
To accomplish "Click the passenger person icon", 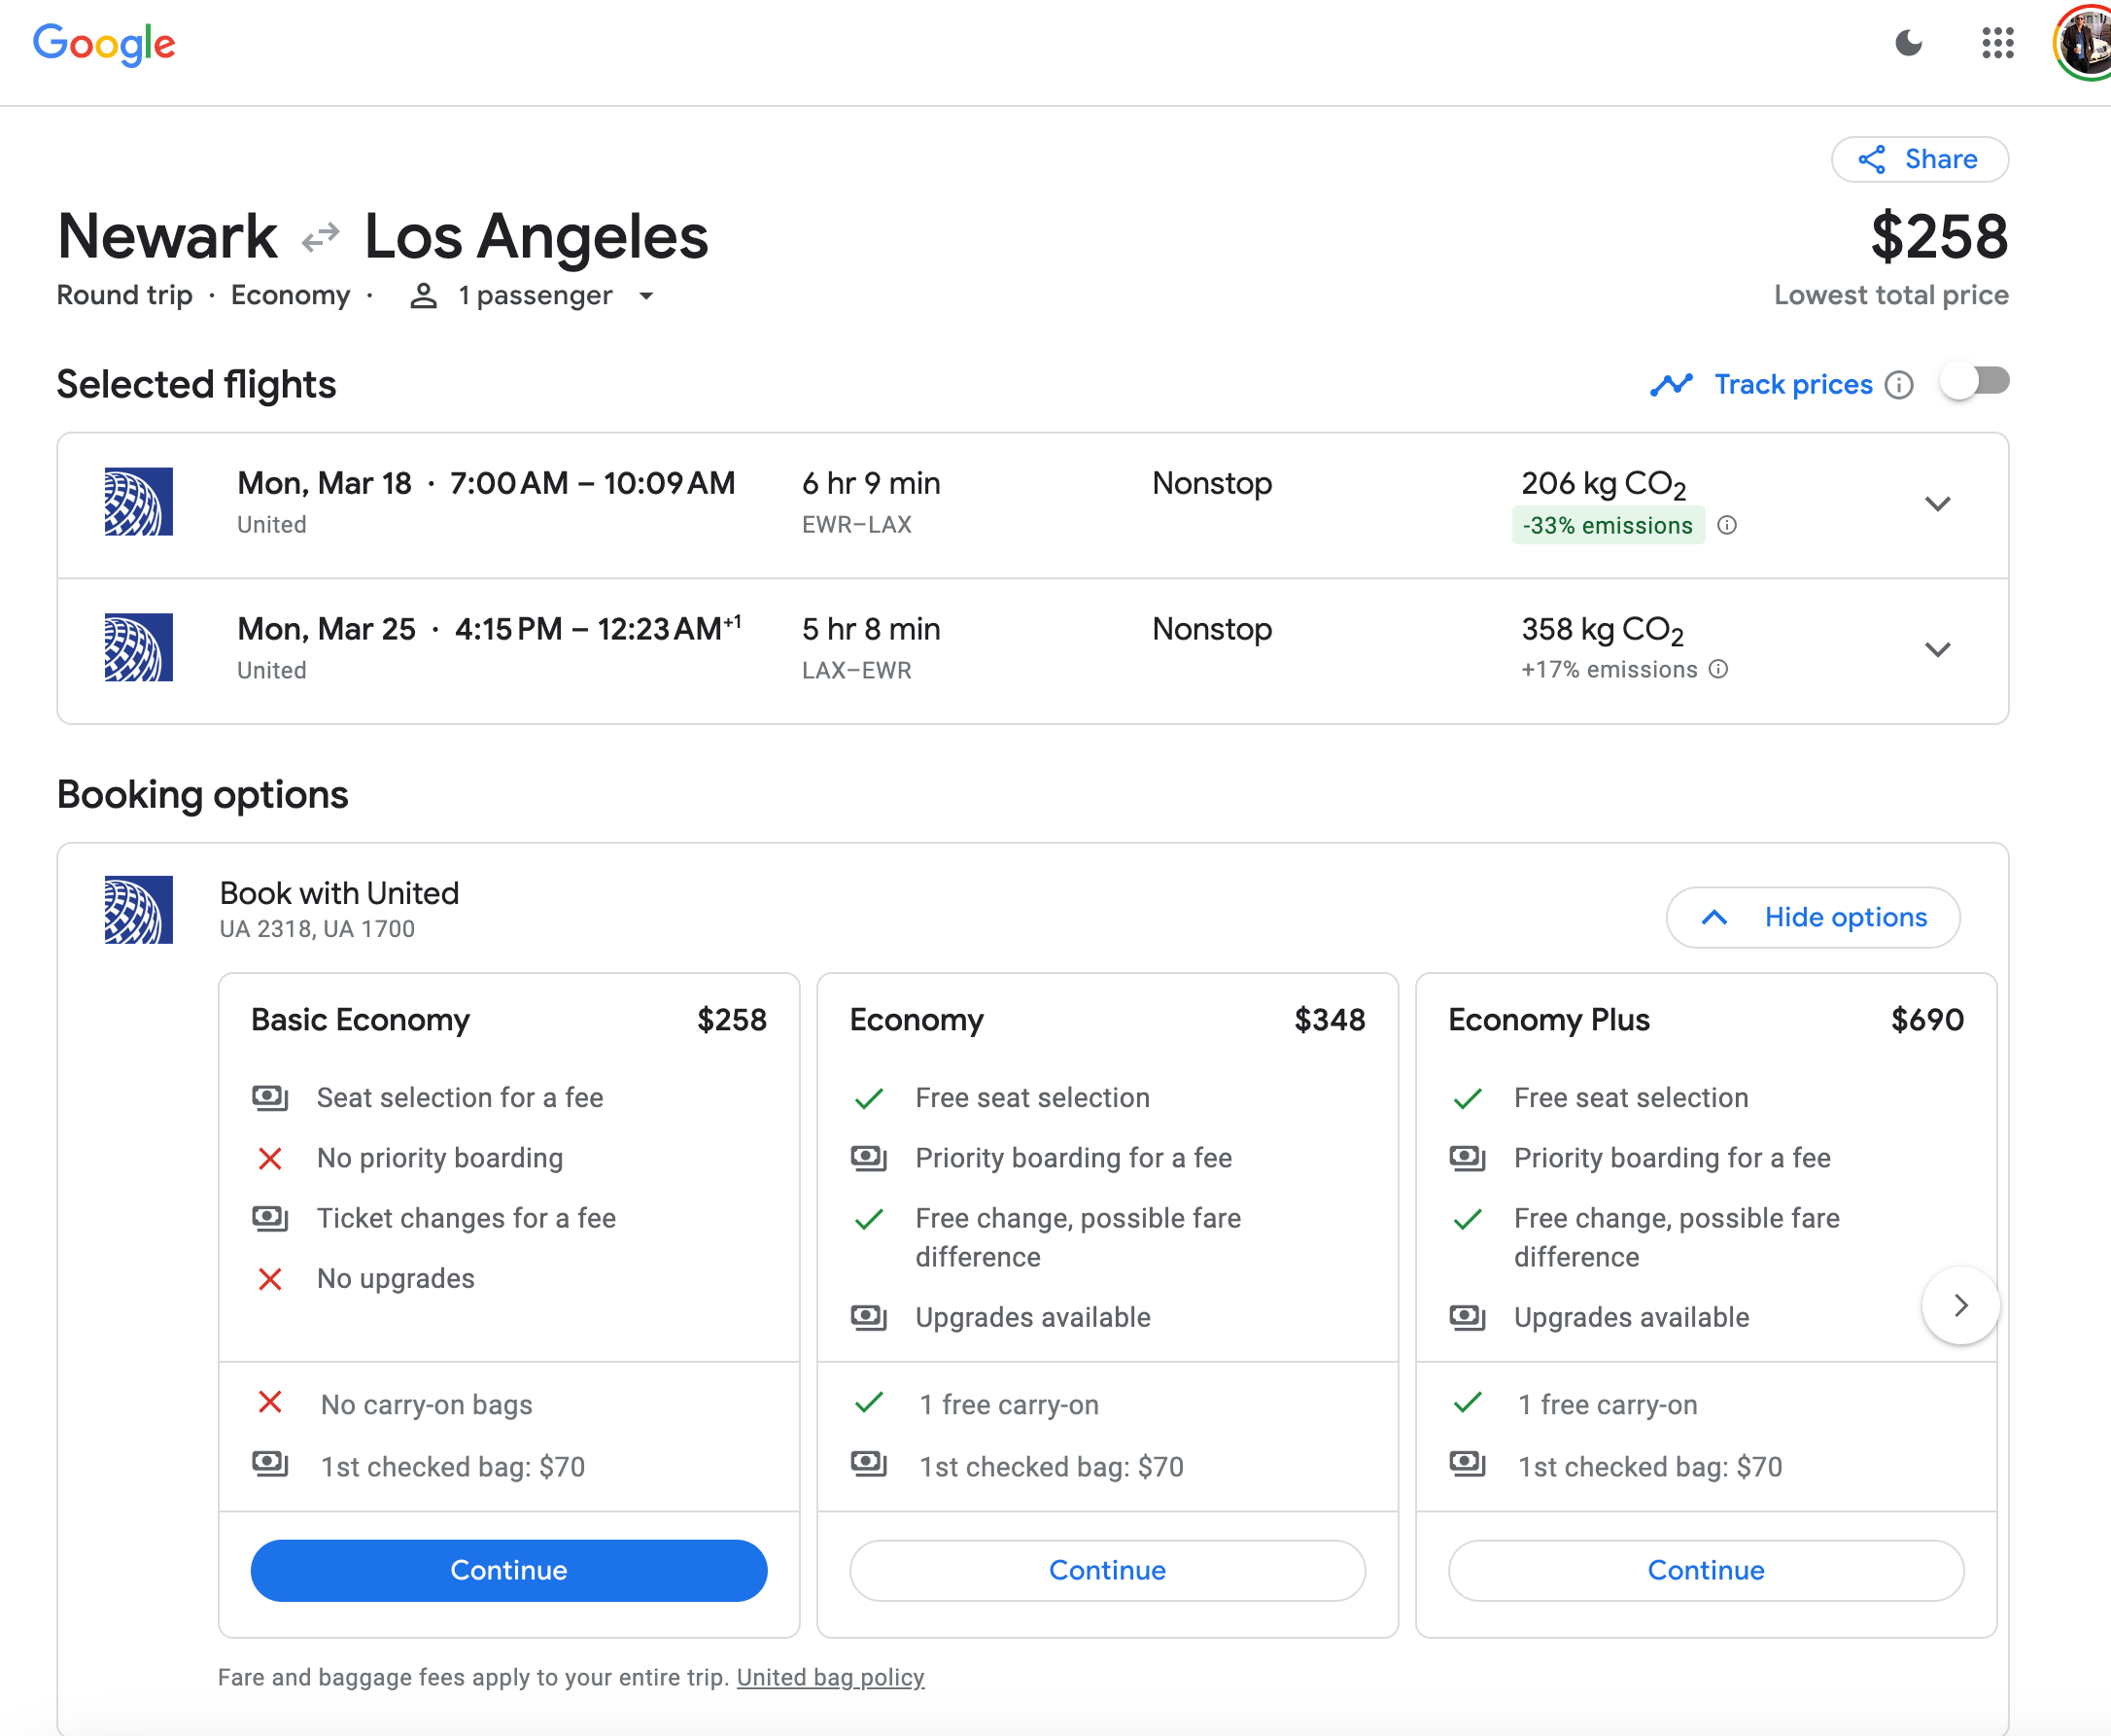I will click(423, 296).
